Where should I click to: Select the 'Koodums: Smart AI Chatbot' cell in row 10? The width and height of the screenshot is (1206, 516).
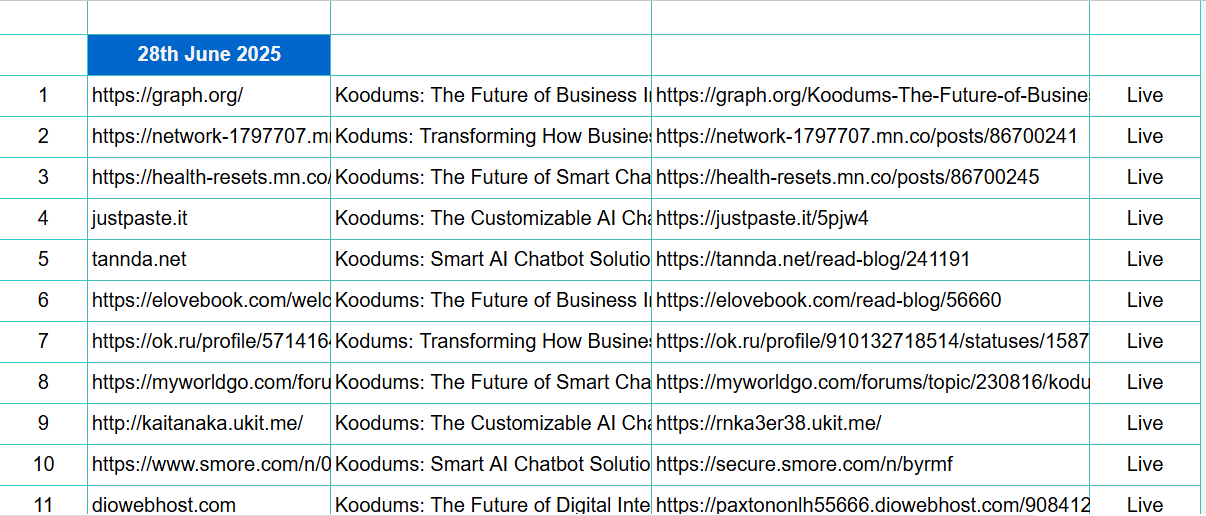click(491, 464)
